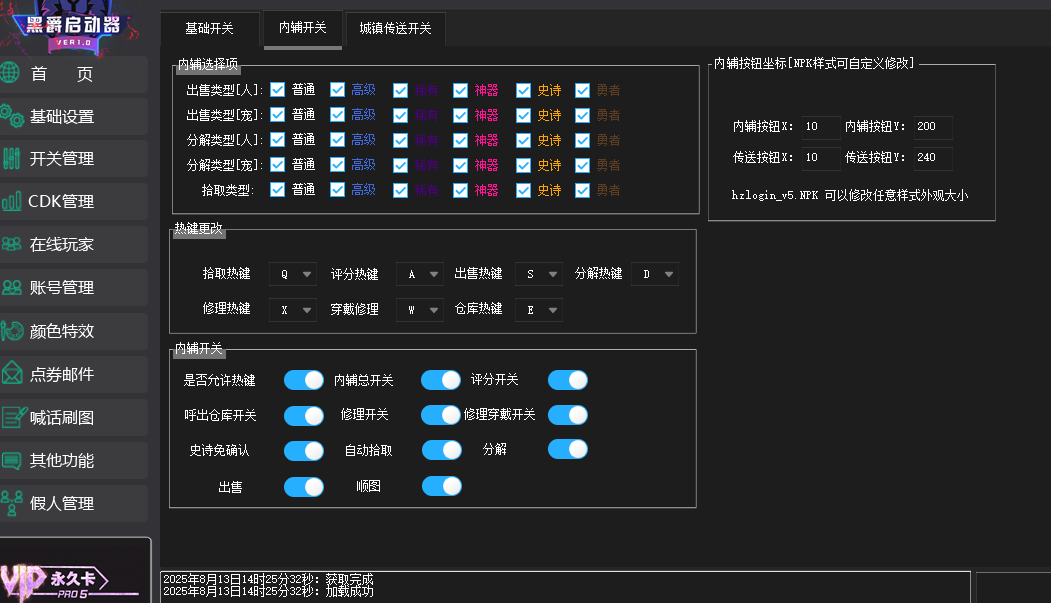Uncheck 普通 in the 出售类型[人] row
1051x603 pixels.
278,90
